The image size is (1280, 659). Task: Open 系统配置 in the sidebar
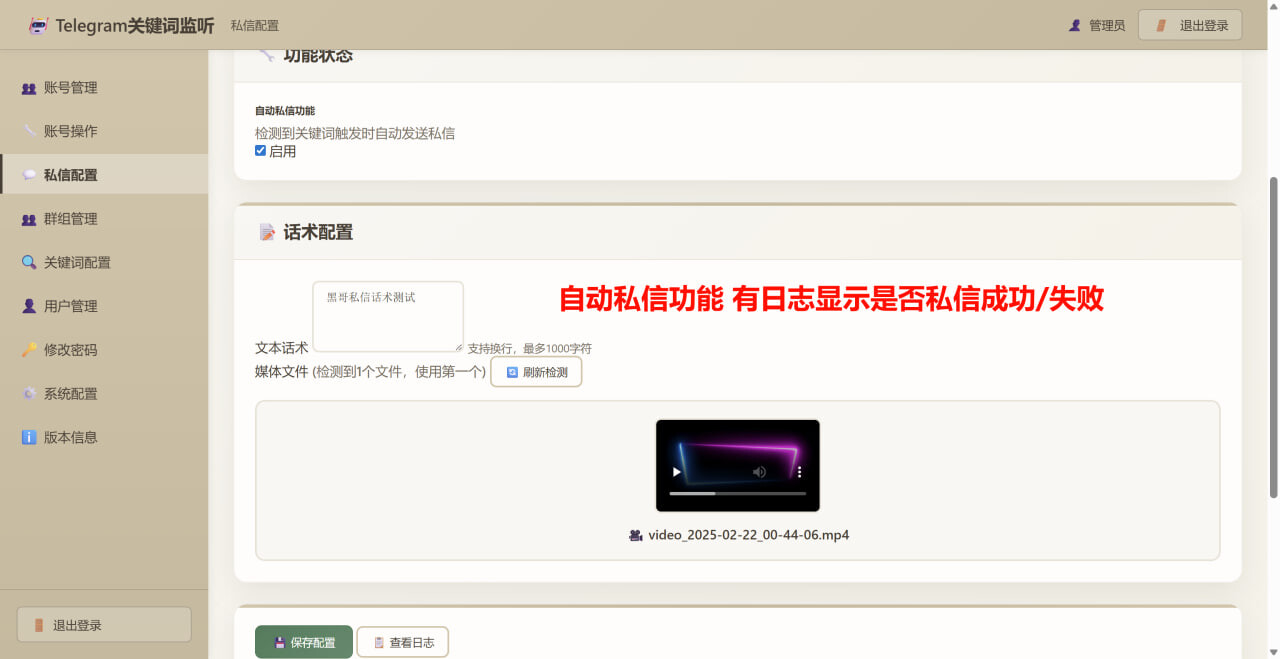tap(104, 394)
